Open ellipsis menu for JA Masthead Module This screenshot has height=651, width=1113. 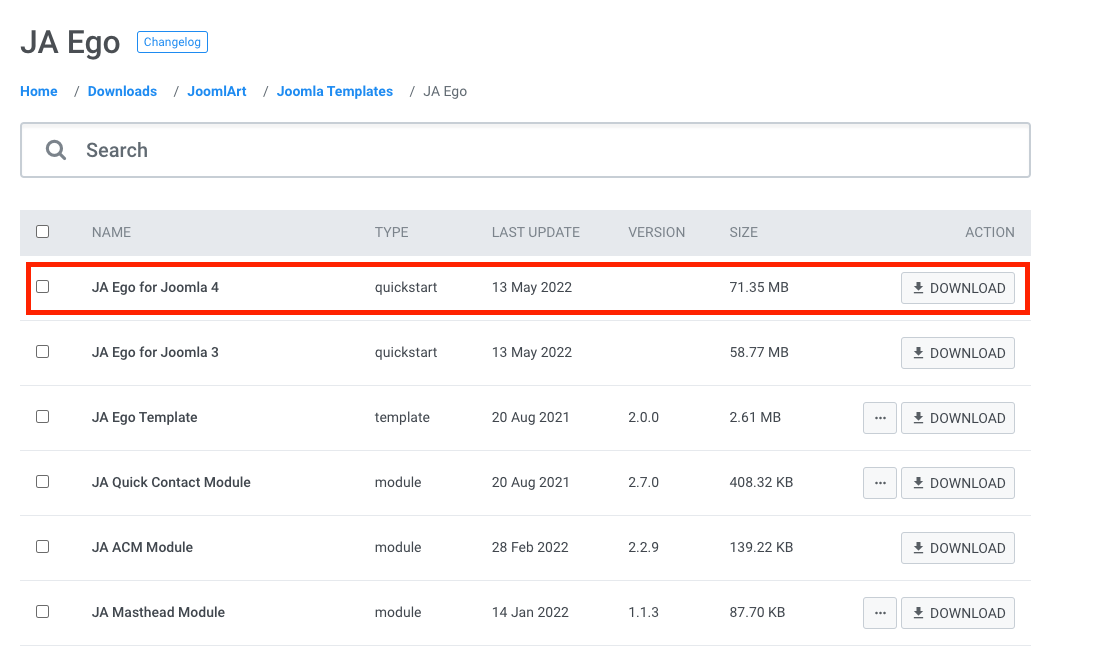(x=879, y=613)
